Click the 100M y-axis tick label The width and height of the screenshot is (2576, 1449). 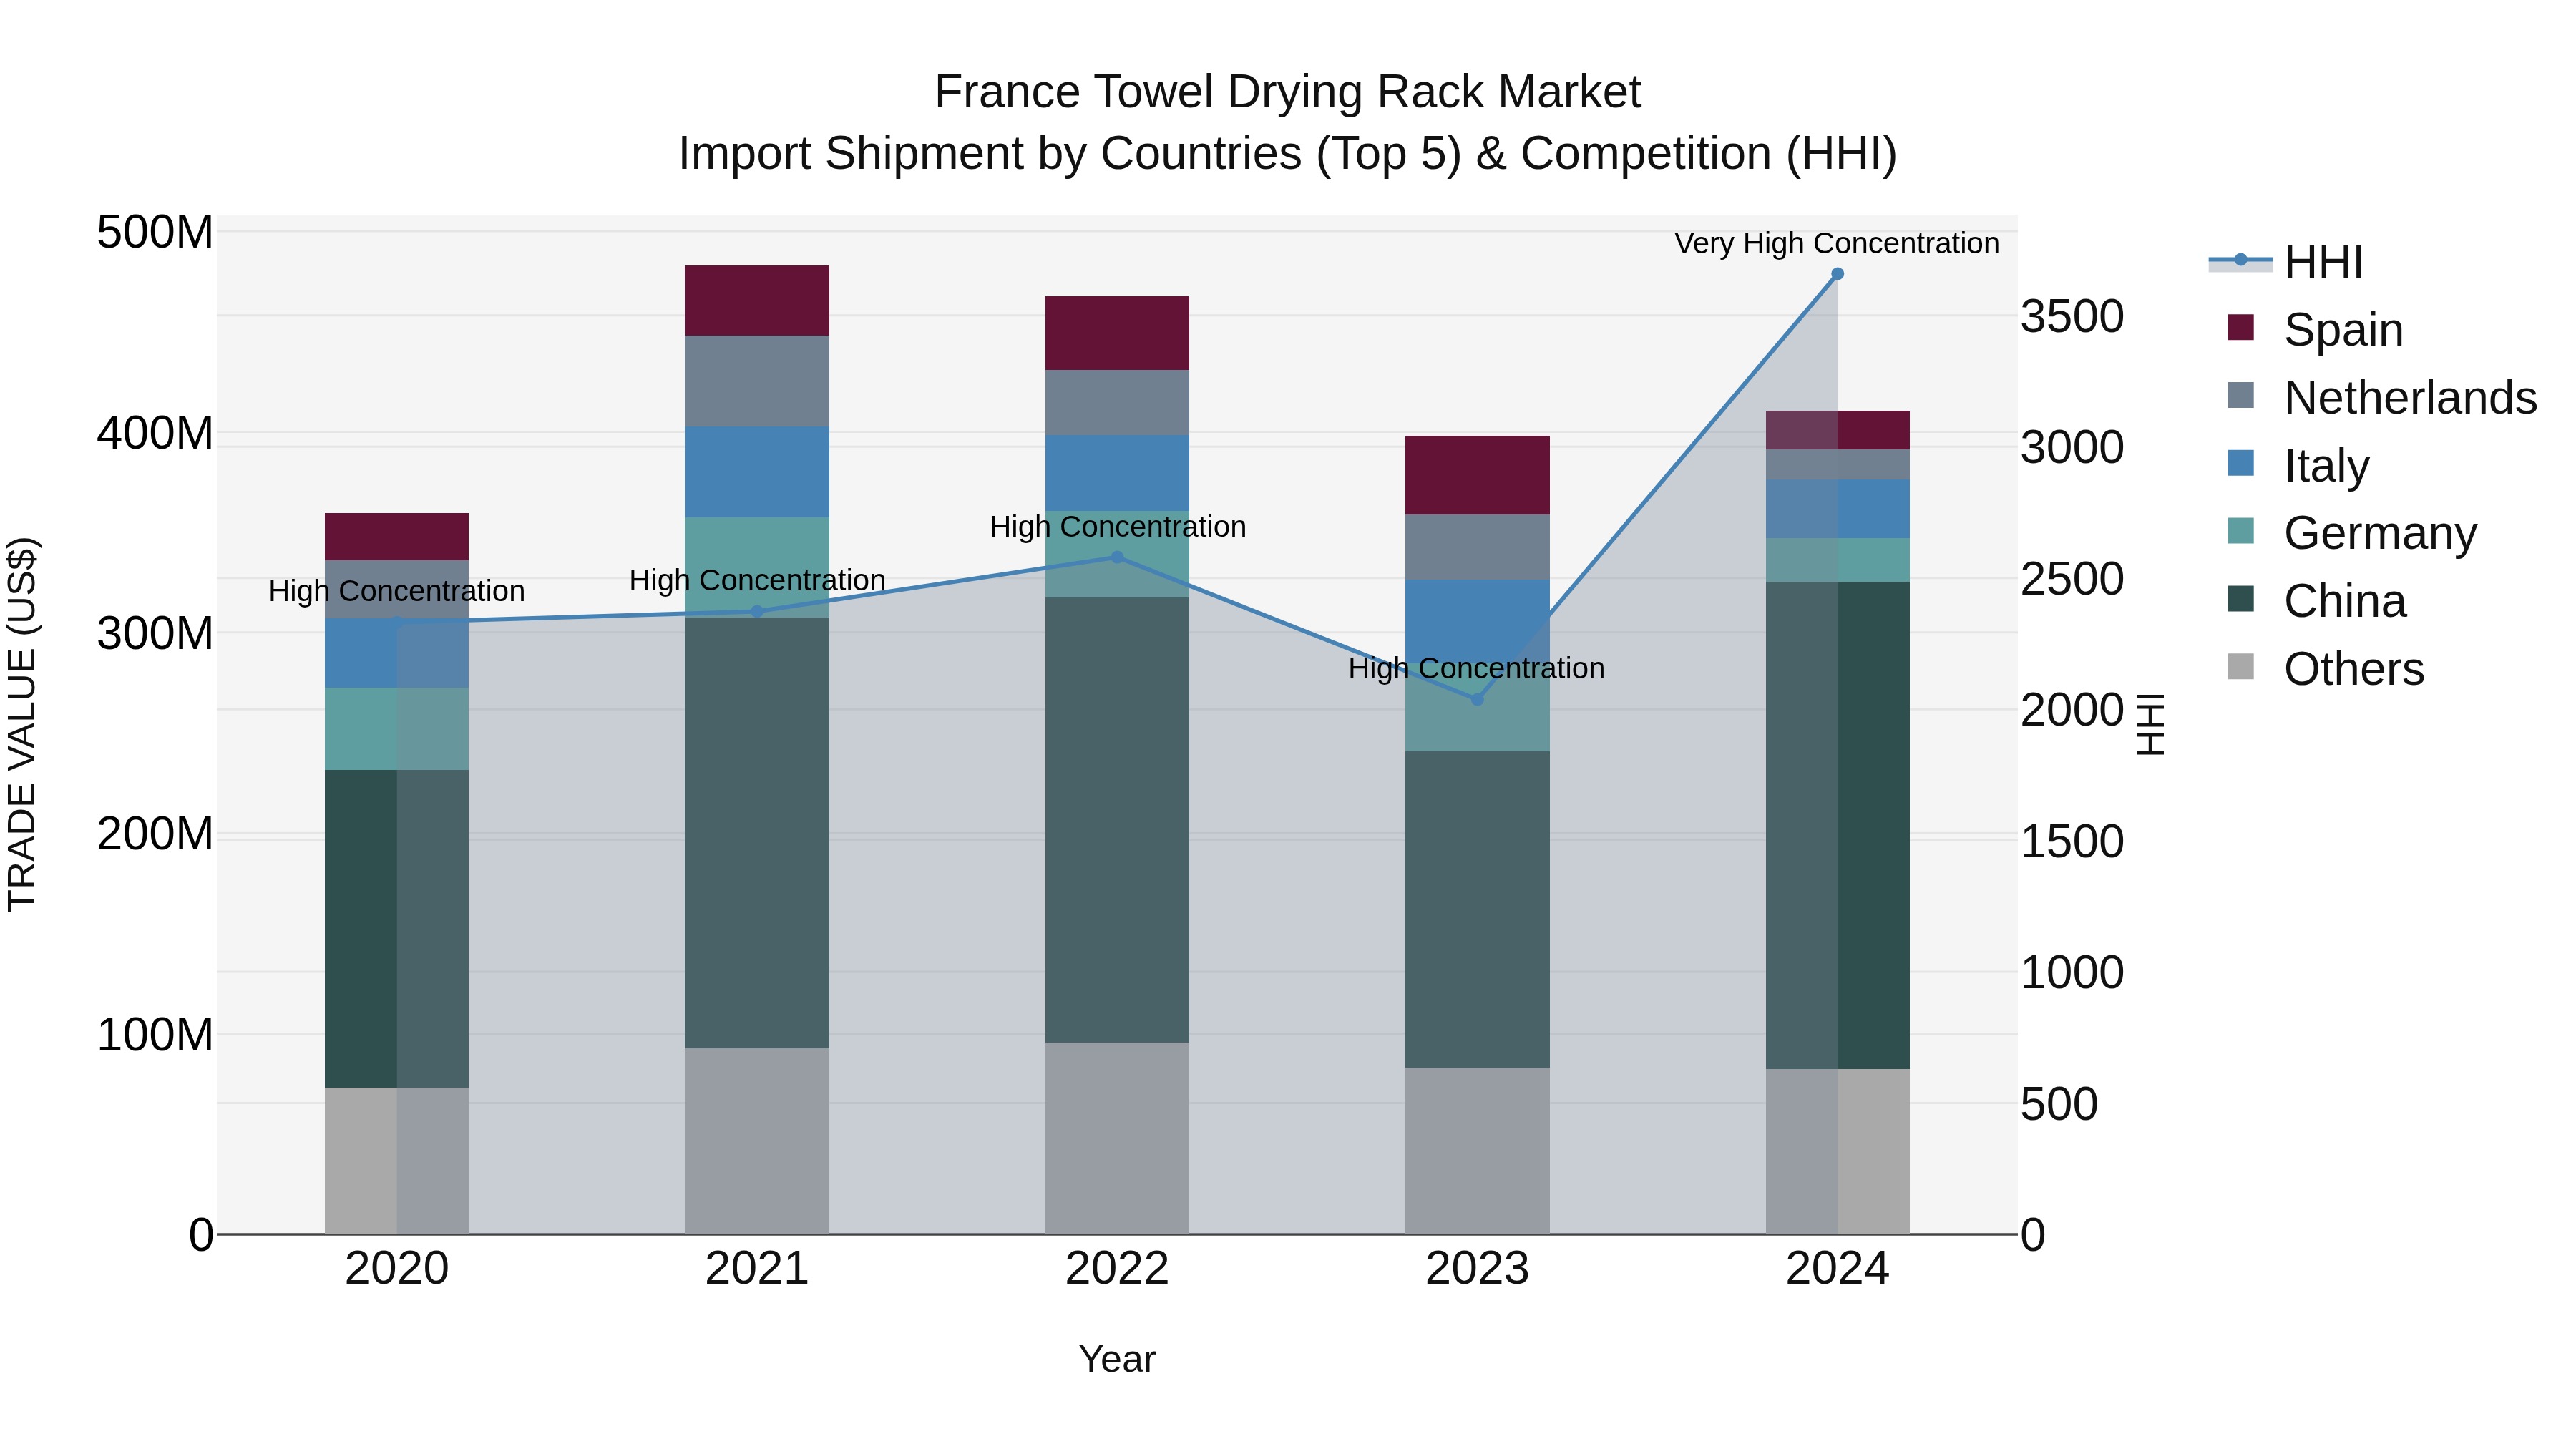(155, 1034)
